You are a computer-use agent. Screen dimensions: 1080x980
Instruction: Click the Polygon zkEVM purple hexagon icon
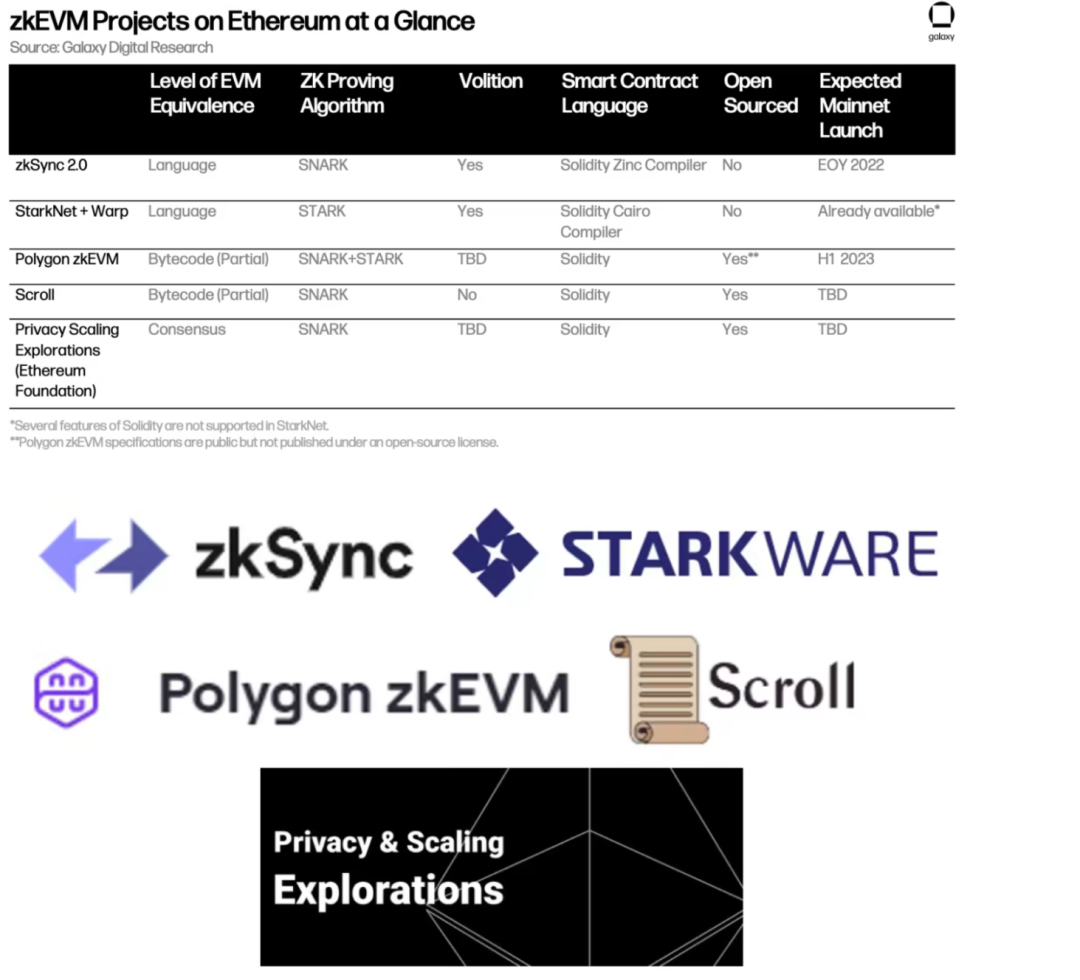click(x=66, y=692)
